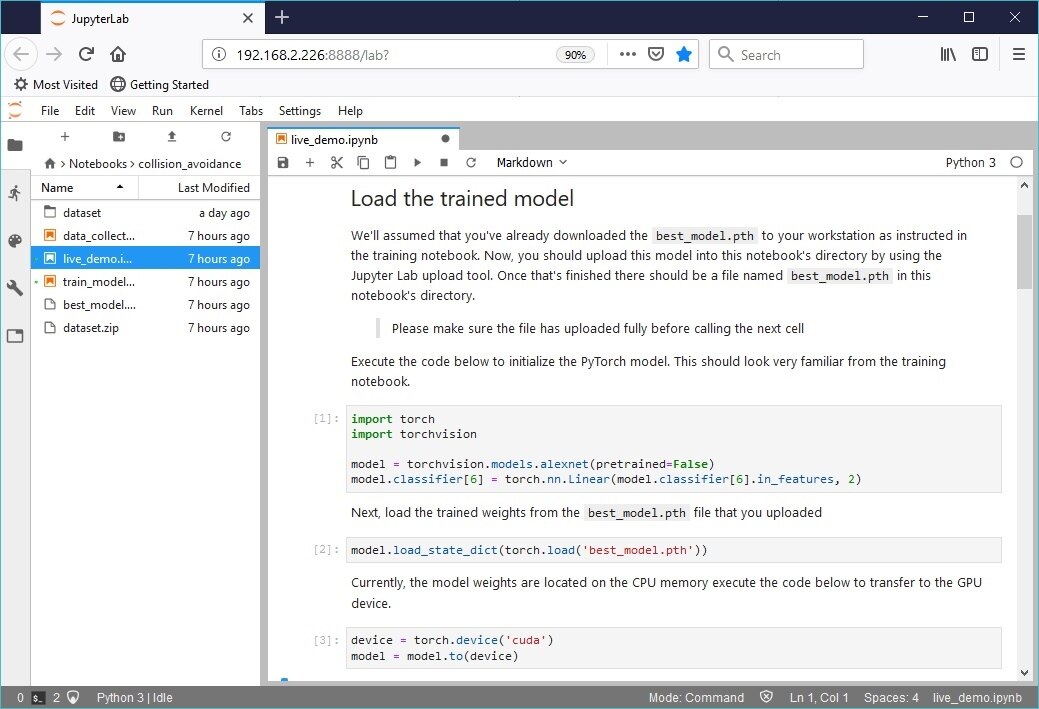
Task: Interrupt the kernel with stop icon
Action: [x=444, y=162]
